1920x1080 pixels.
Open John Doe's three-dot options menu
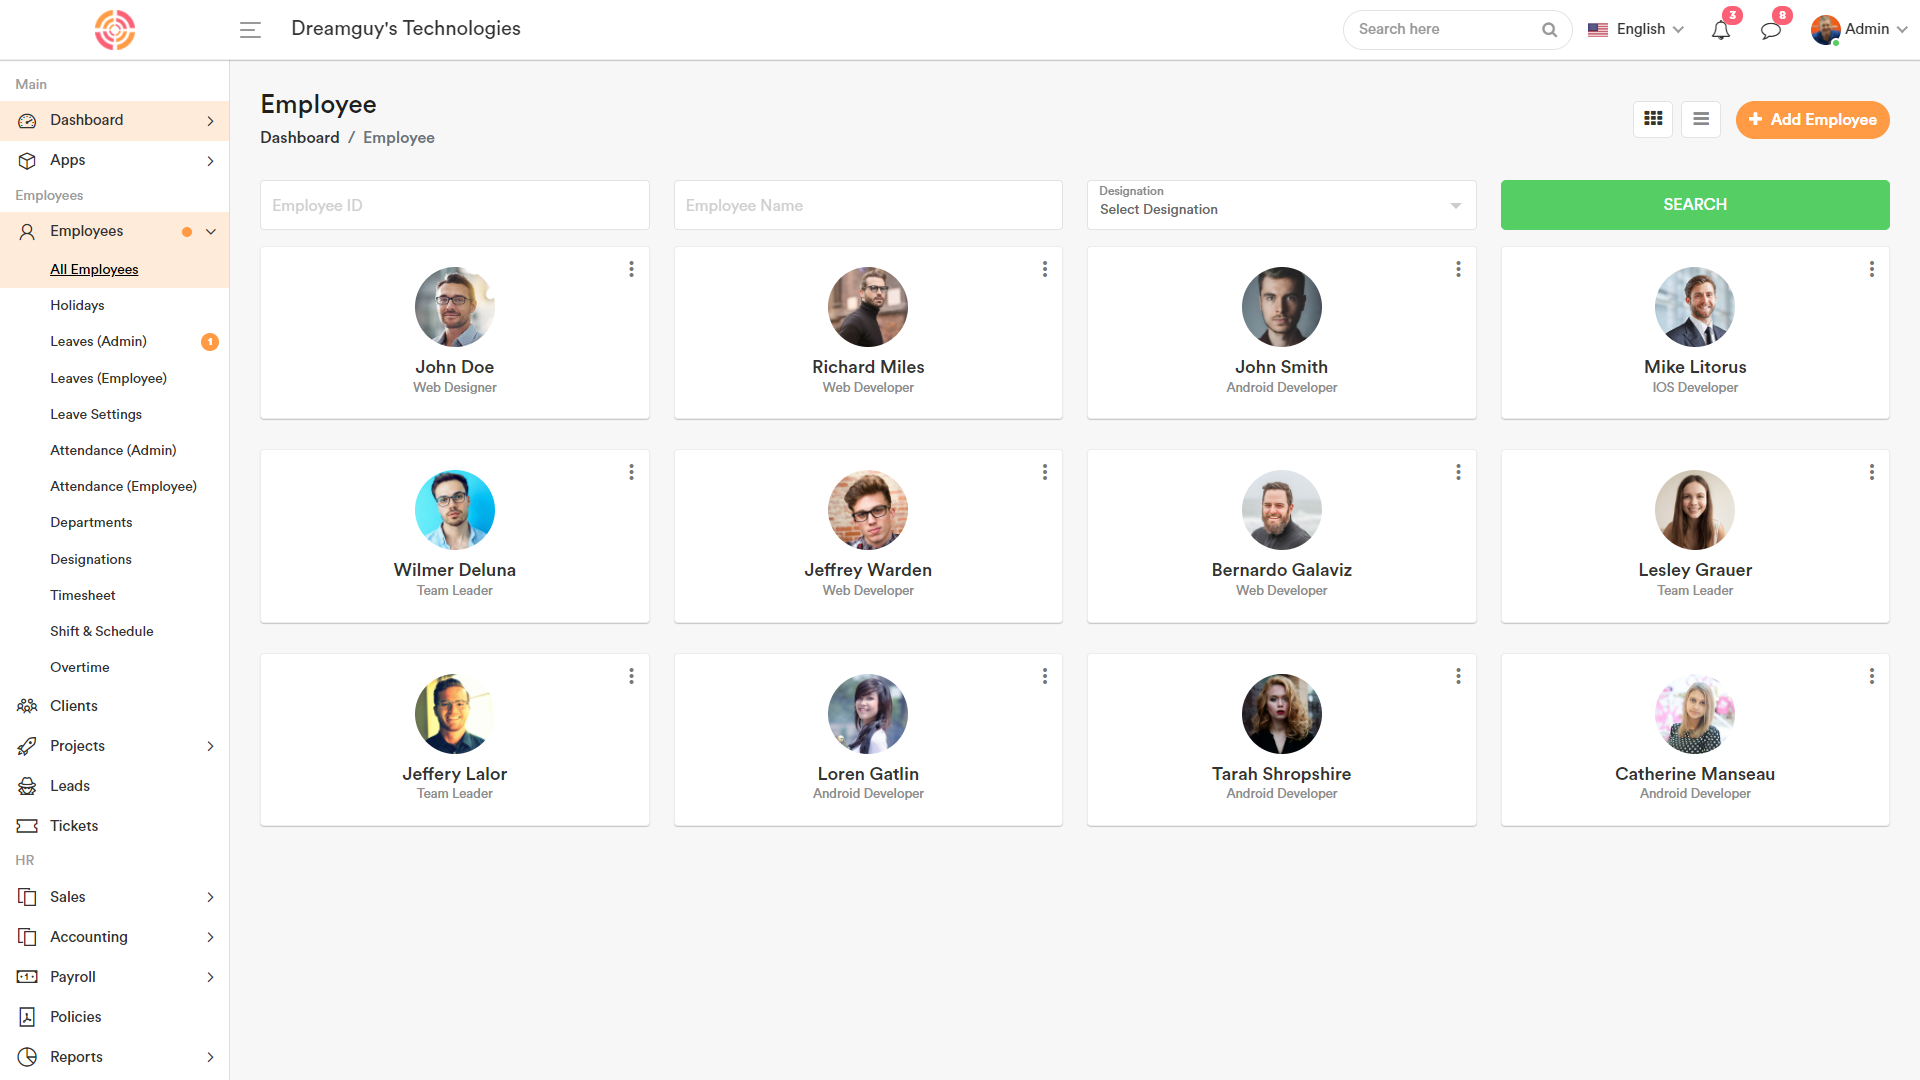[631, 269]
